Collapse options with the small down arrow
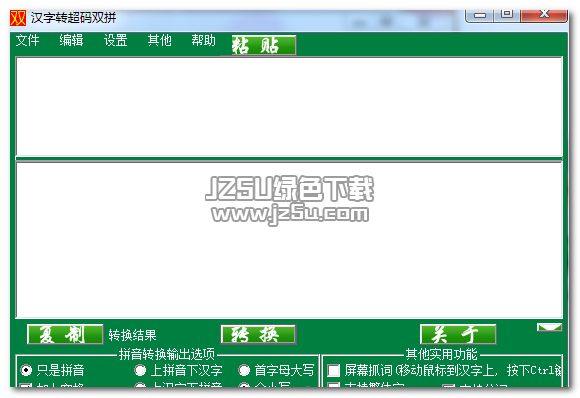The image size is (580, 398). click(549, 327)
